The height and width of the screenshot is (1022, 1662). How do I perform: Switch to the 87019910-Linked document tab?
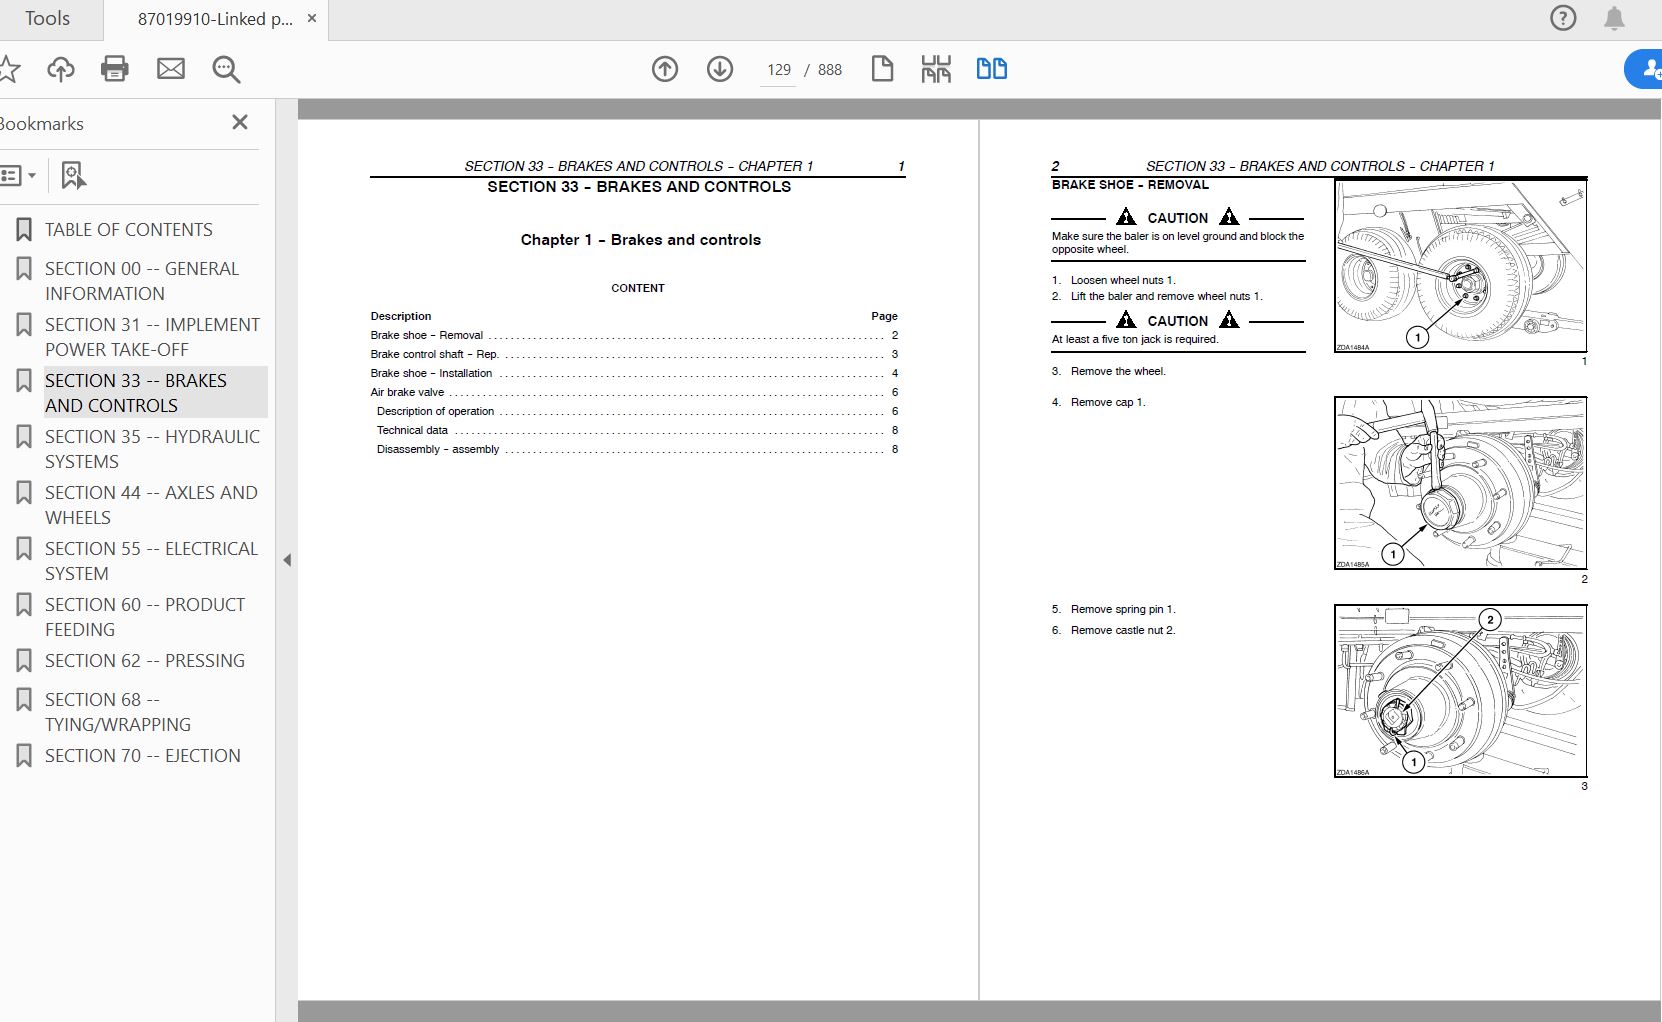pyautogui.click(x=214, y=19)
